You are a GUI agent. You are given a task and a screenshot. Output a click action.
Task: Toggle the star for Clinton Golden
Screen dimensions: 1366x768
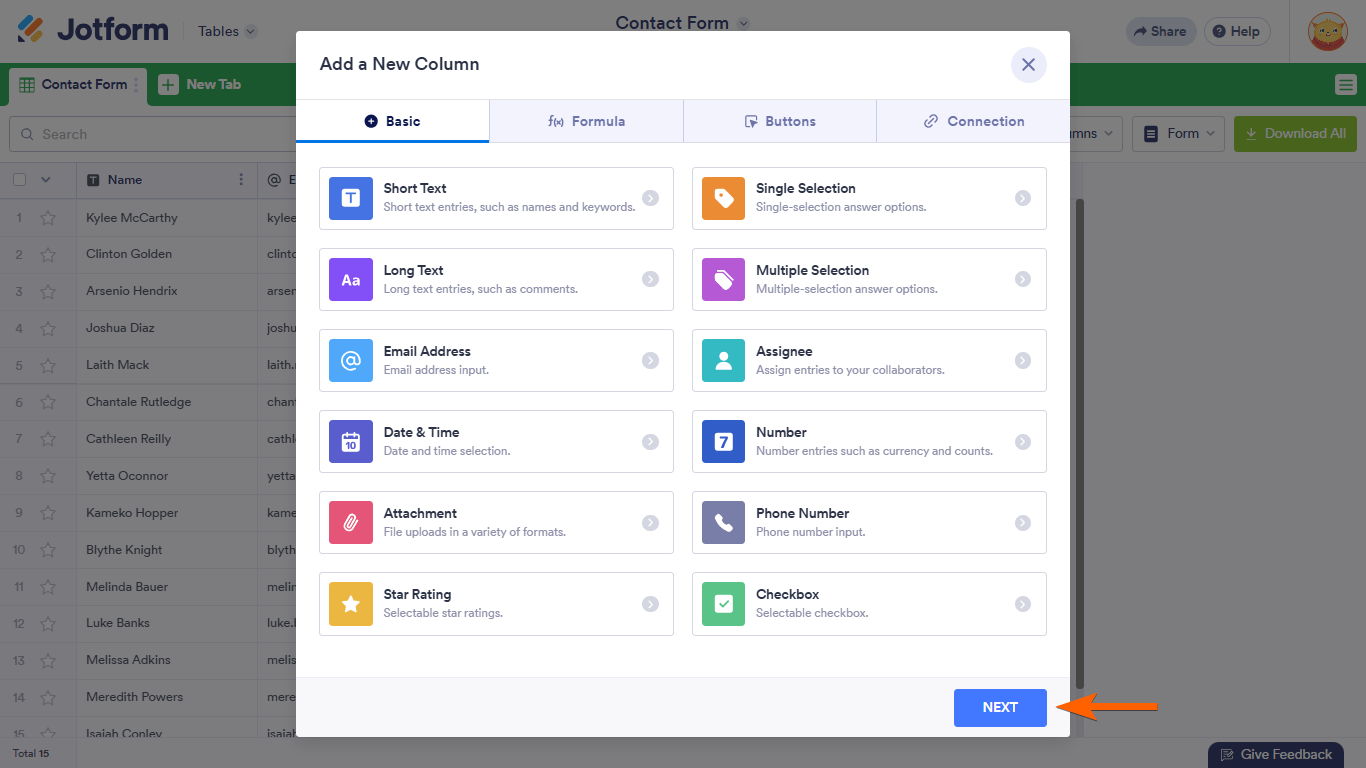click(x=48, y=255)
